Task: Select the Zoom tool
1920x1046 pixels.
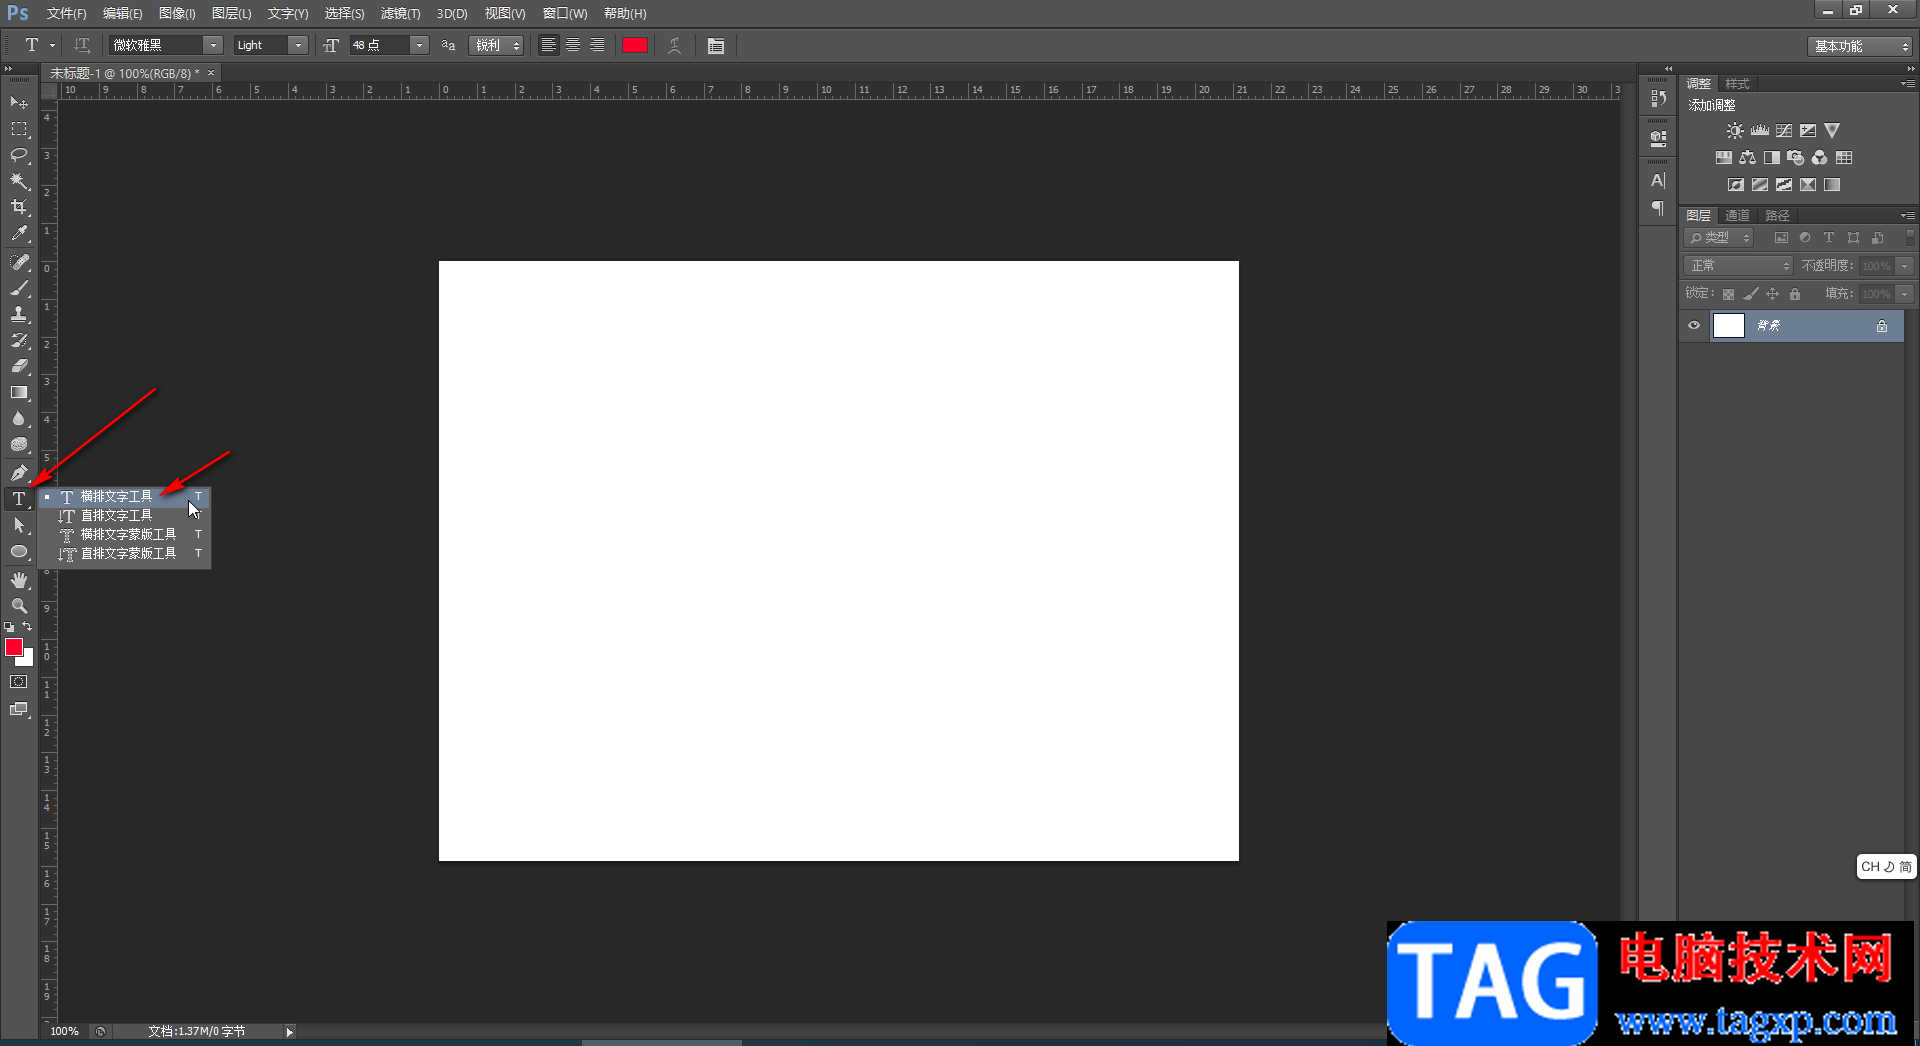Action: click(19, 606)
